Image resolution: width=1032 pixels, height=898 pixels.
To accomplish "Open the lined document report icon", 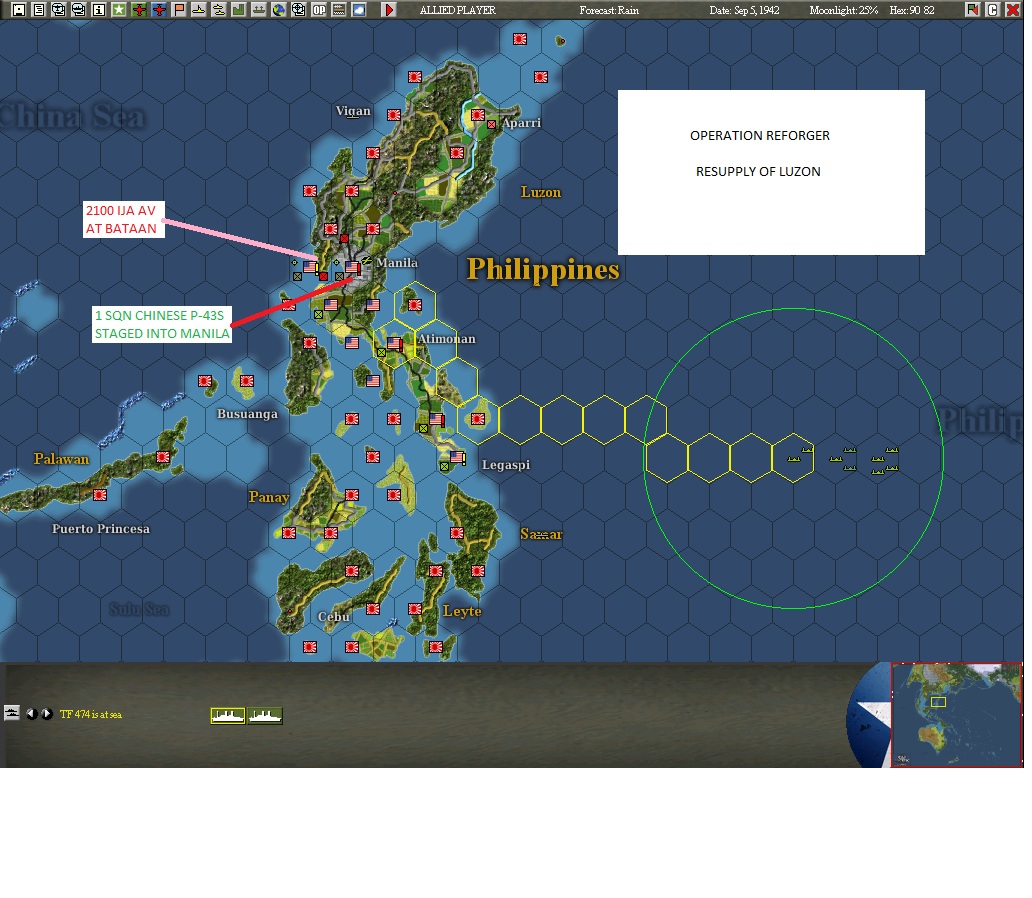I will pyautogui.click(x=39, y=10).
